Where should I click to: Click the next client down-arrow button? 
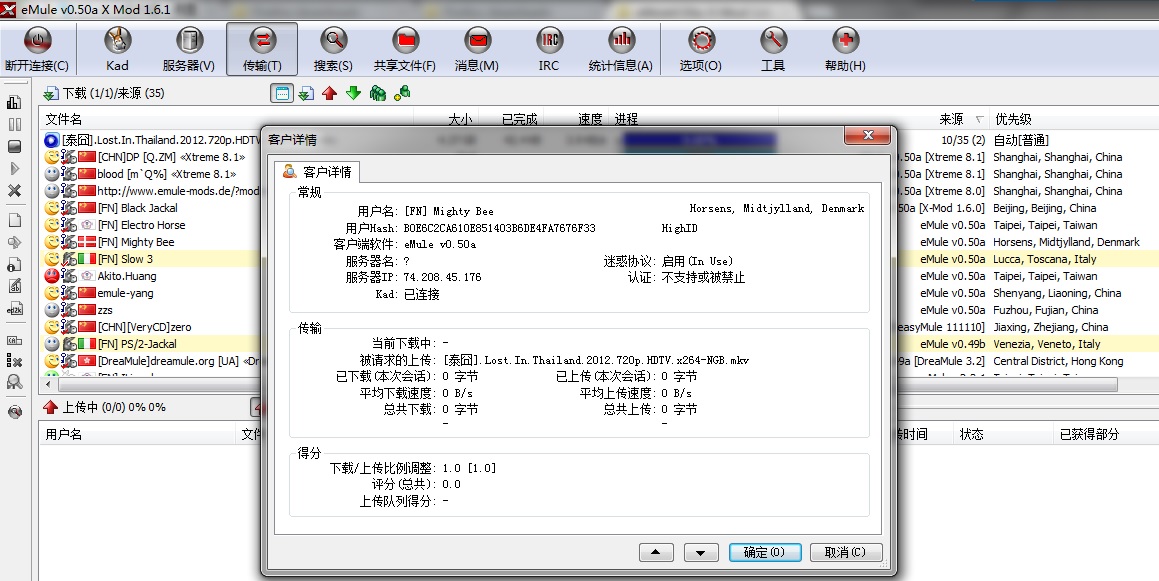pyautogui.click(x=701, y=552)
